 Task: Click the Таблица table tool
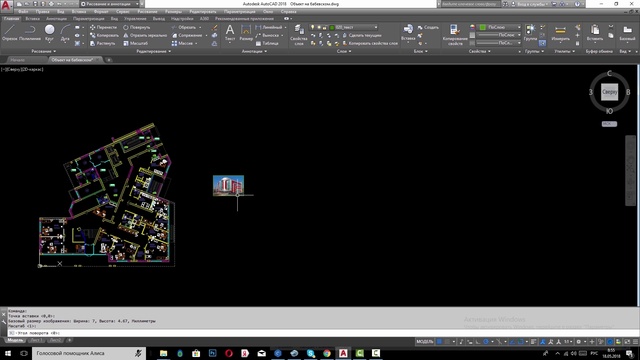267,43
